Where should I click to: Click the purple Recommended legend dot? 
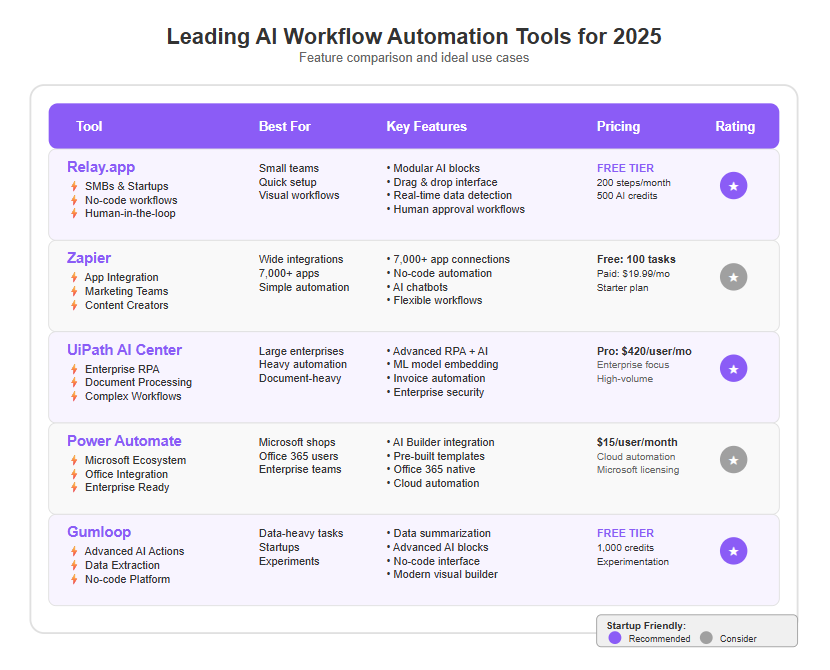[x=615, y=638]
